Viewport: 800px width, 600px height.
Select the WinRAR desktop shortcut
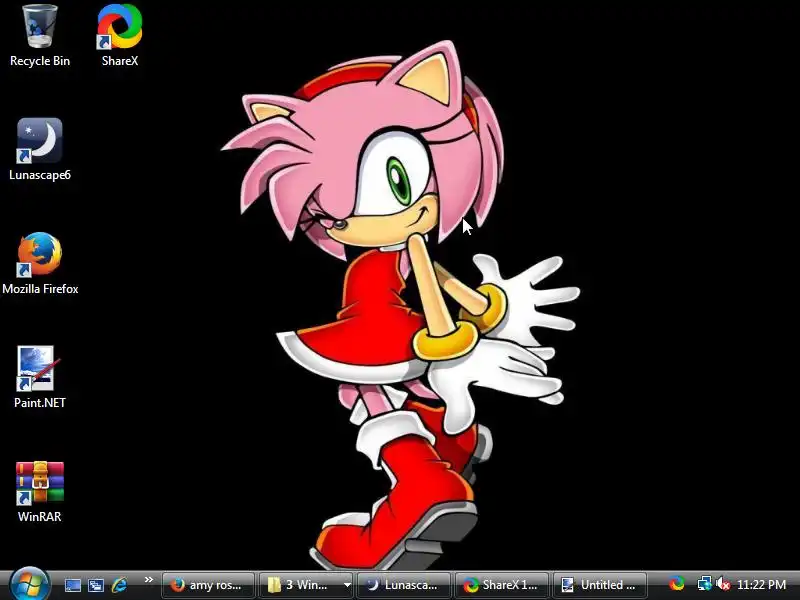pyautogui.click(x=40, y=491)
